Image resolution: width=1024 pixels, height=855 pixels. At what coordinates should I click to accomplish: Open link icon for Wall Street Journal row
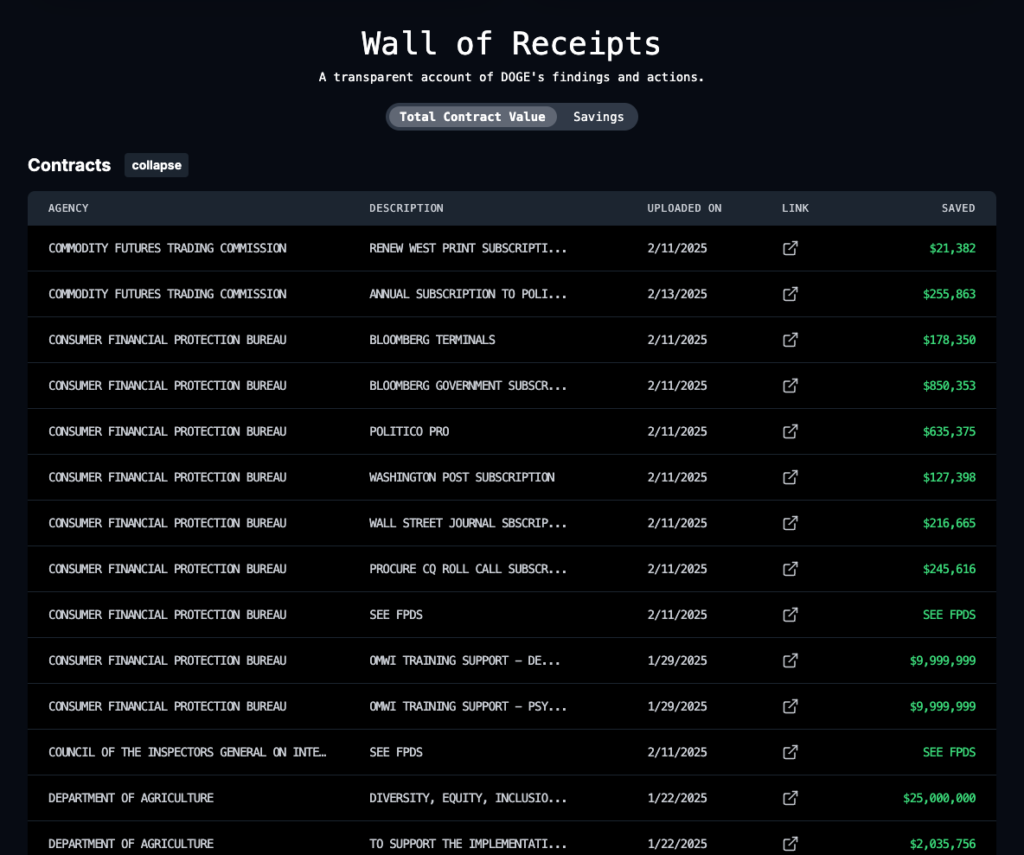coord(790,523)
